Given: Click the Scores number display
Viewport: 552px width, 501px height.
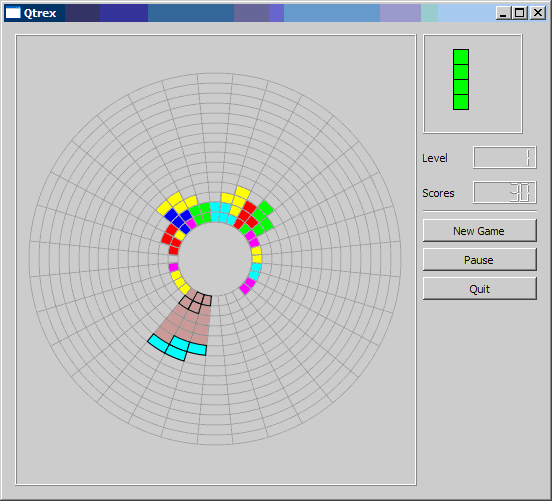Looking at the screenshot, I should pos(504,192).
